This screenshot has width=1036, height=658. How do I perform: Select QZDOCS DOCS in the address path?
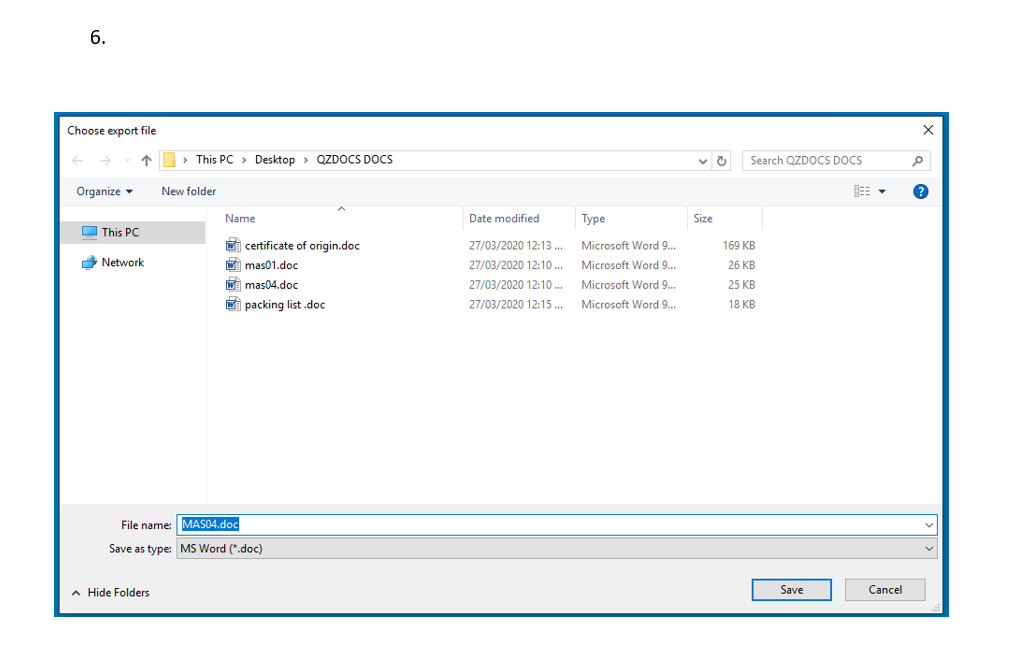[354, 160]
